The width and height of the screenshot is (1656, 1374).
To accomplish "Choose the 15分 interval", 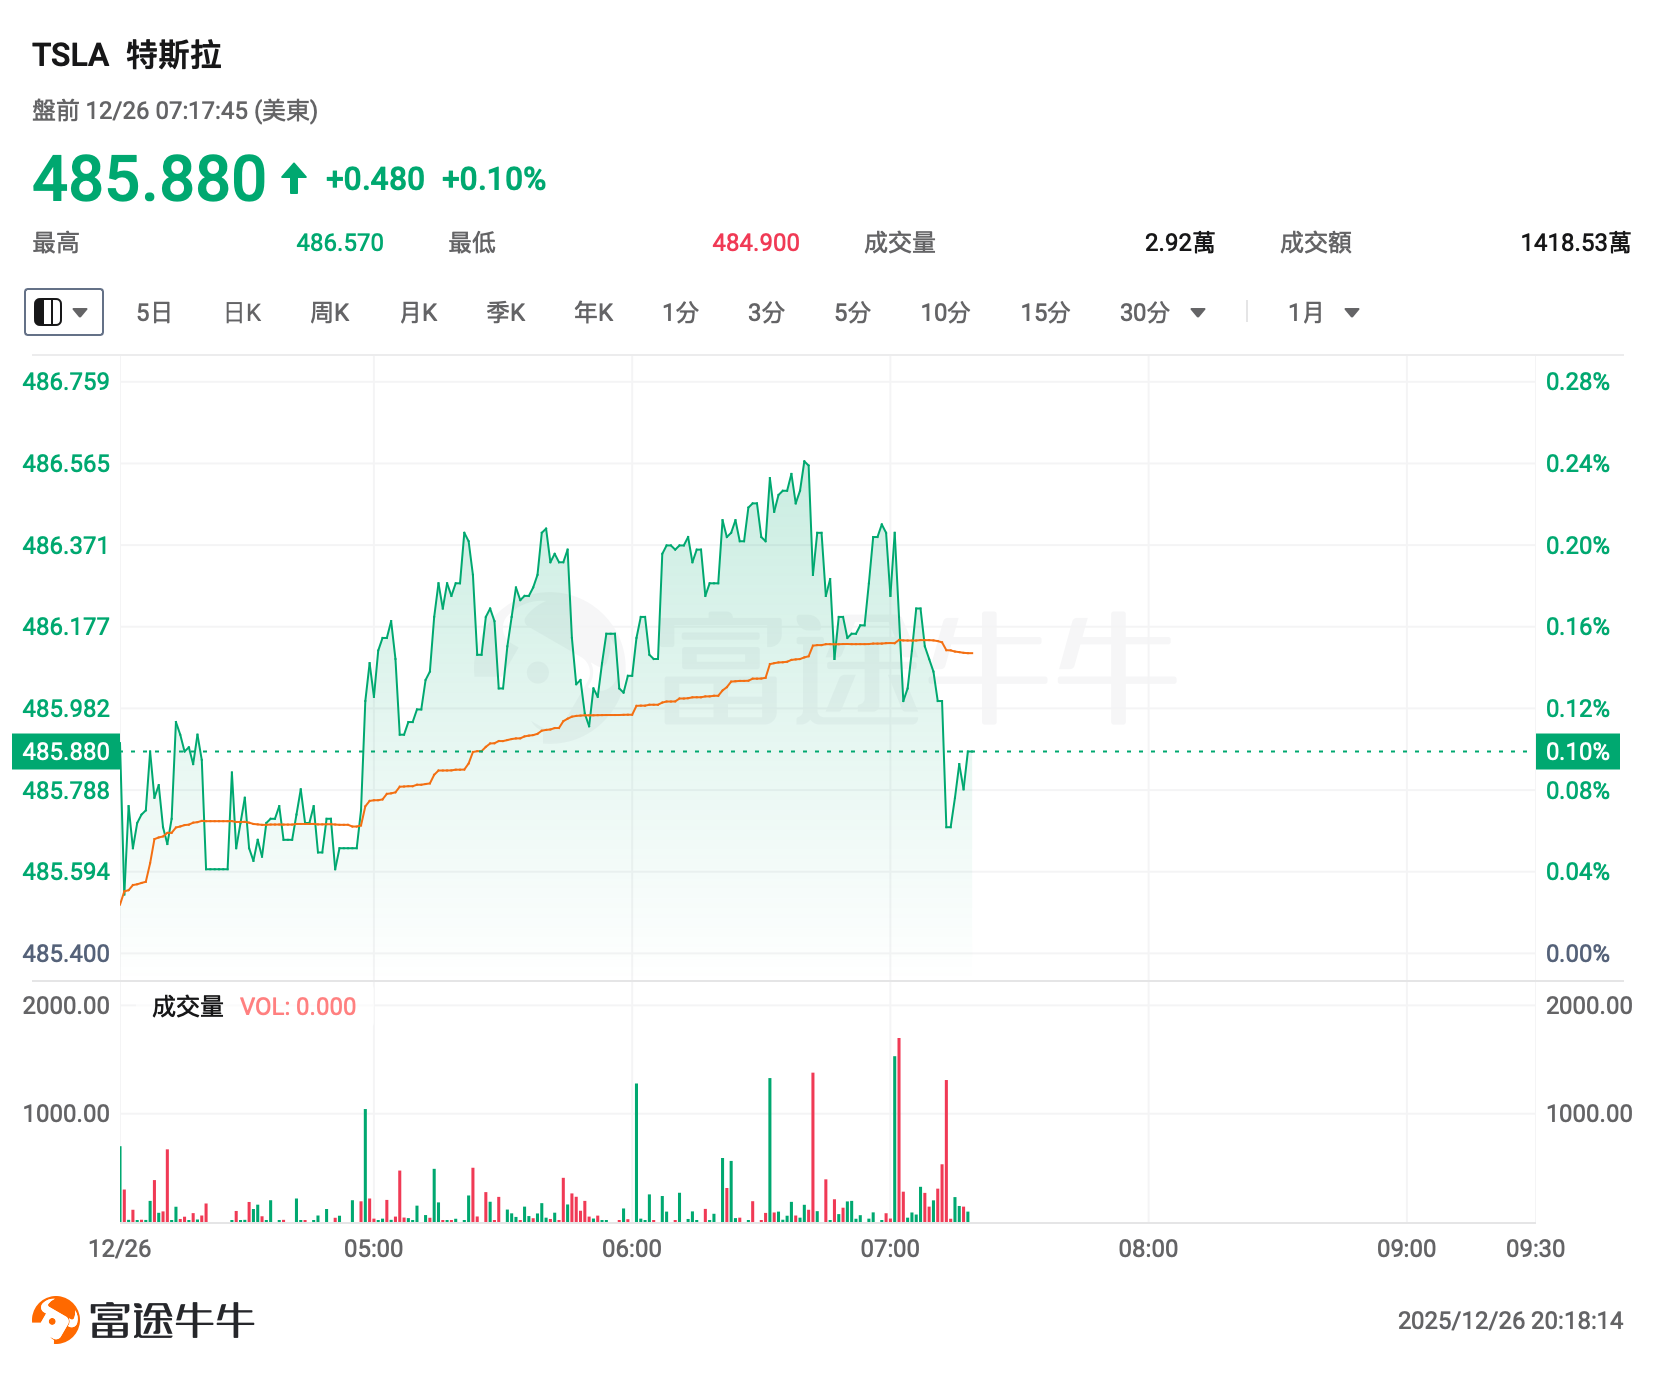I will coord(1045,313).
